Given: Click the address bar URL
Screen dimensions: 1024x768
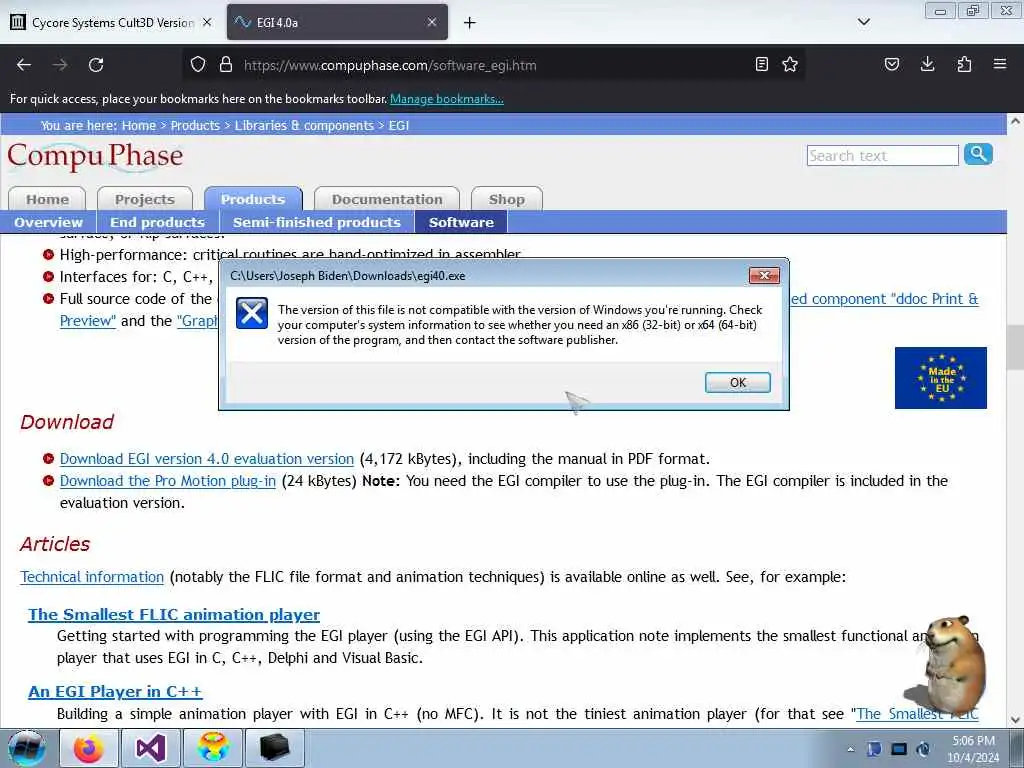Looking at the screenshot, I should (x=390, y=65).
